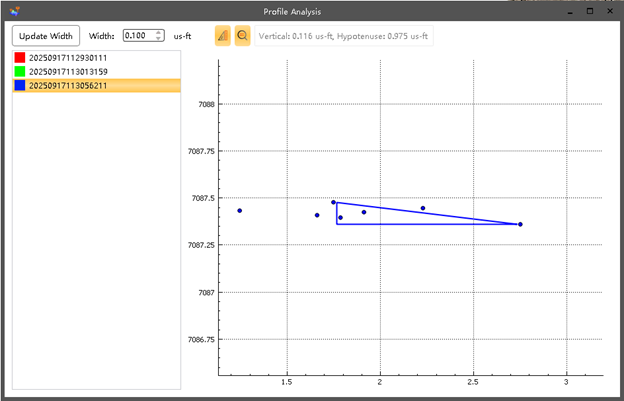Click the blue color swatch of the selected profile
Viewport: 624px width, 401px height.
tap(20, 86)
